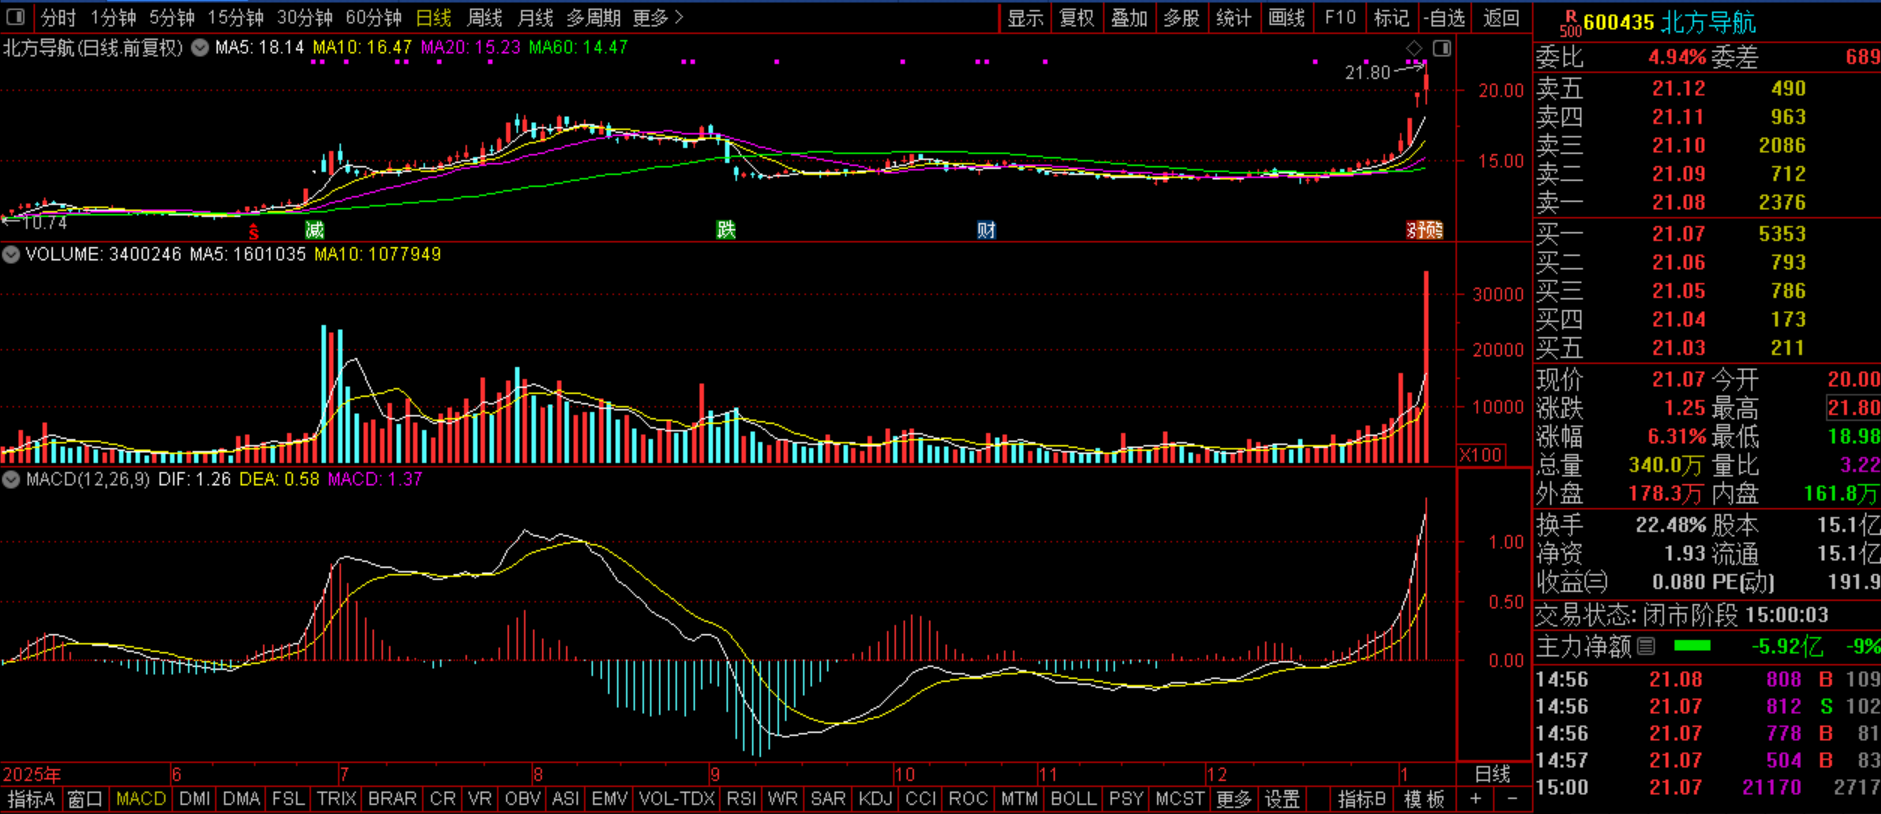Click the panel layout icon at toolbar start
The height and width of the screenshot is (814, 1881).
point(15,17)
